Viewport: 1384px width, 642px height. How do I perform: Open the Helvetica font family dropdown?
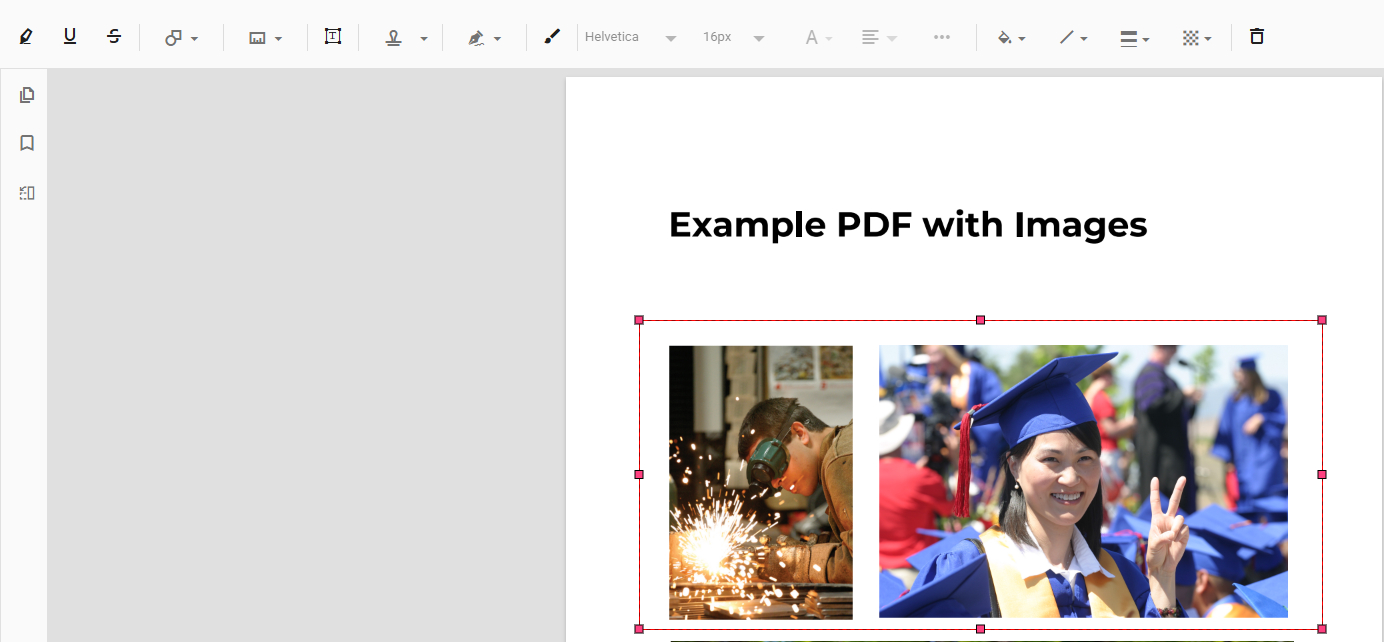click(630, 38)
